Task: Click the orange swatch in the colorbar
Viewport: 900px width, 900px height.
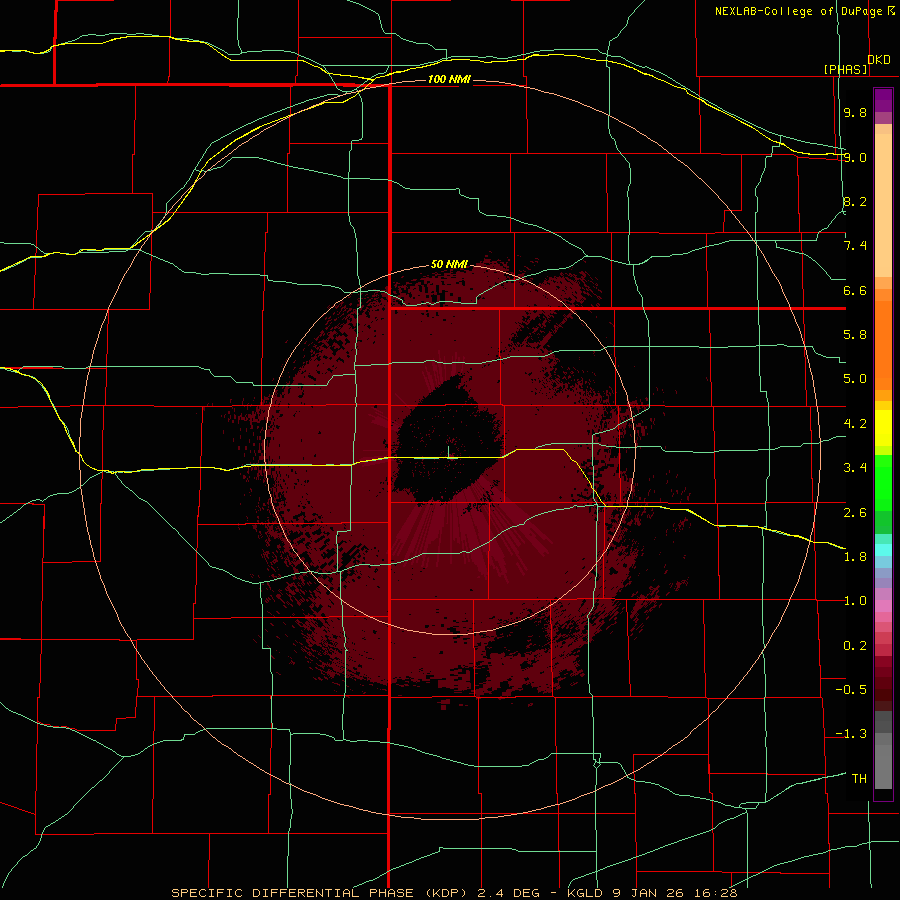Action: tap(883, 344)
